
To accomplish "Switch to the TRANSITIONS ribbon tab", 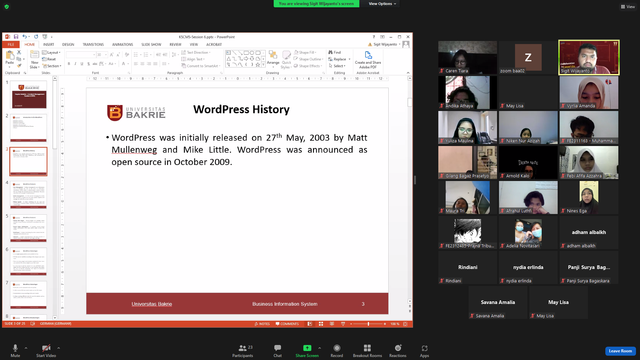I will [93, 44].
